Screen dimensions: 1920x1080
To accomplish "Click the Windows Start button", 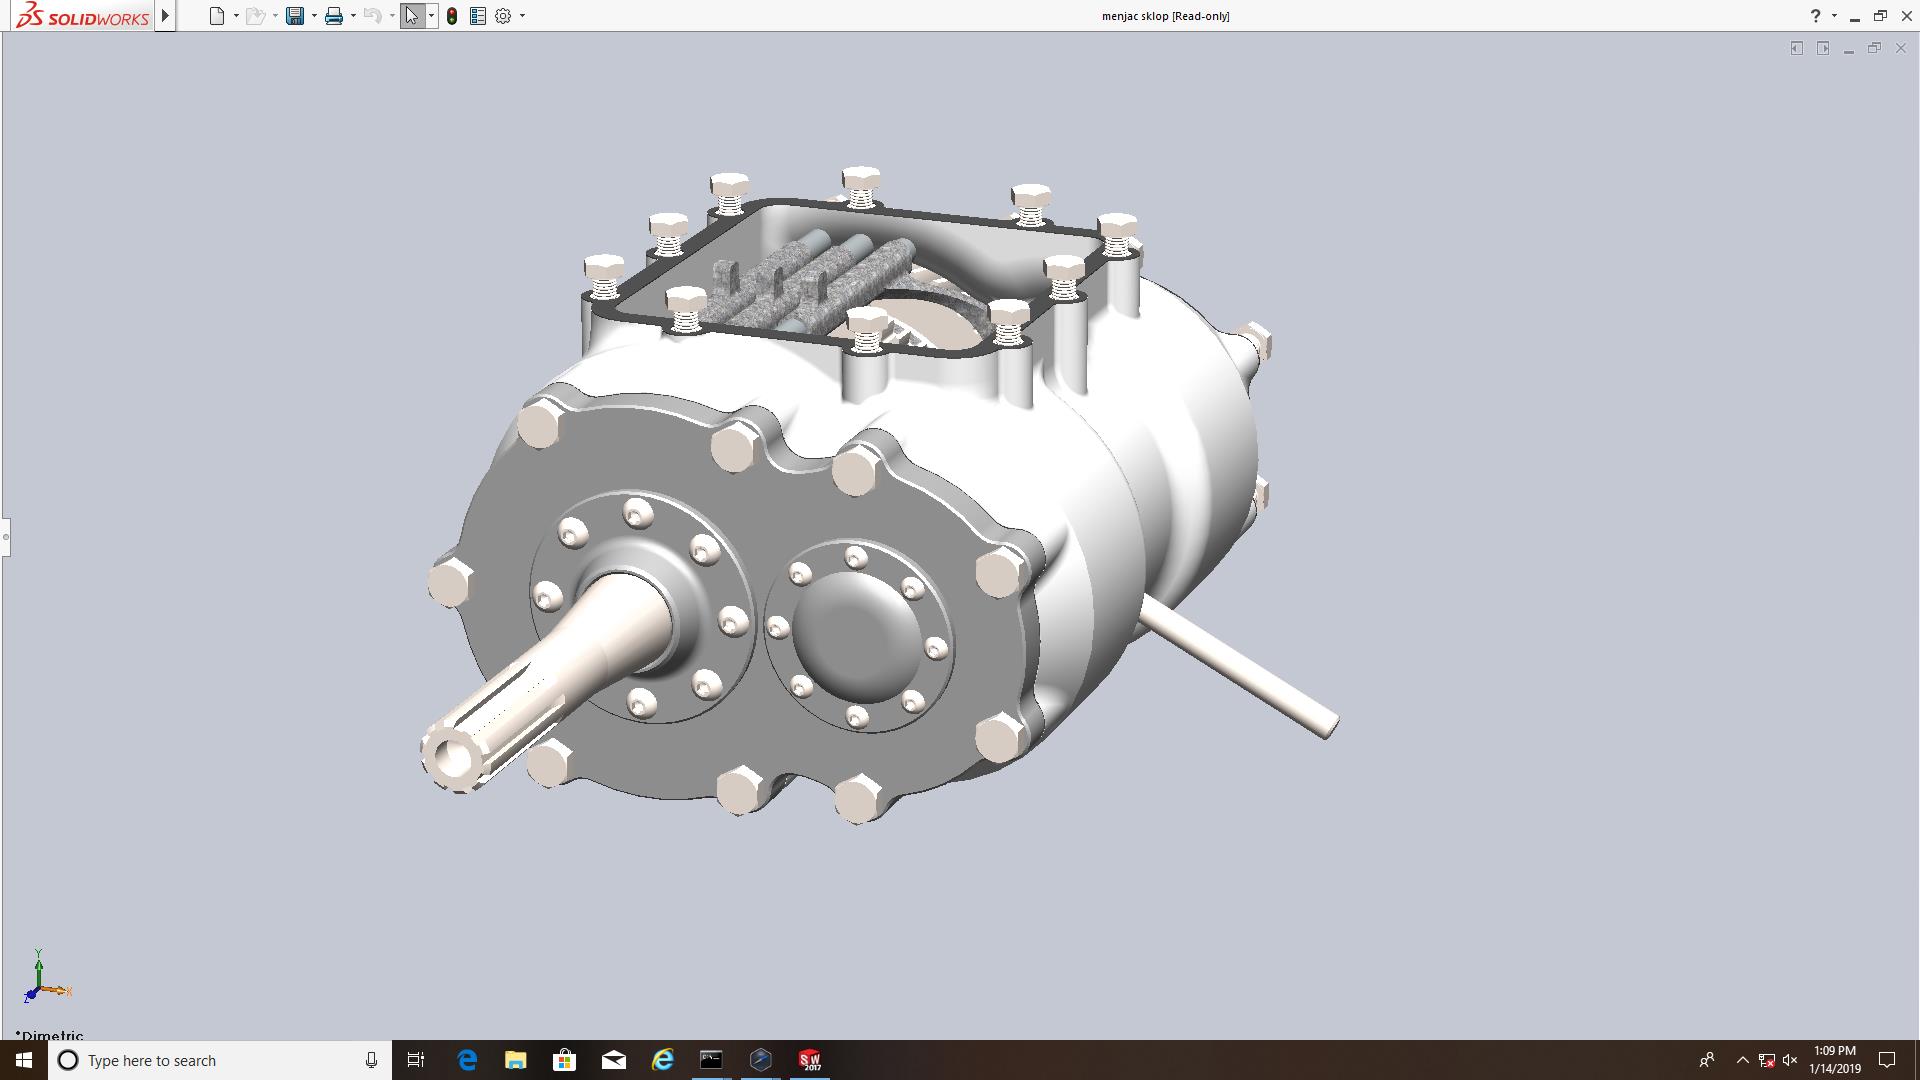I will pos(24,1060).
